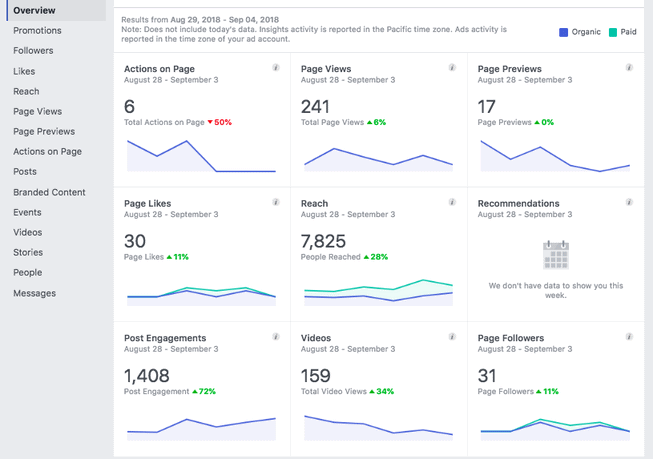The image size is (653, 459).
Task: Click info icon on Actions on Page card
Action: 276,67
